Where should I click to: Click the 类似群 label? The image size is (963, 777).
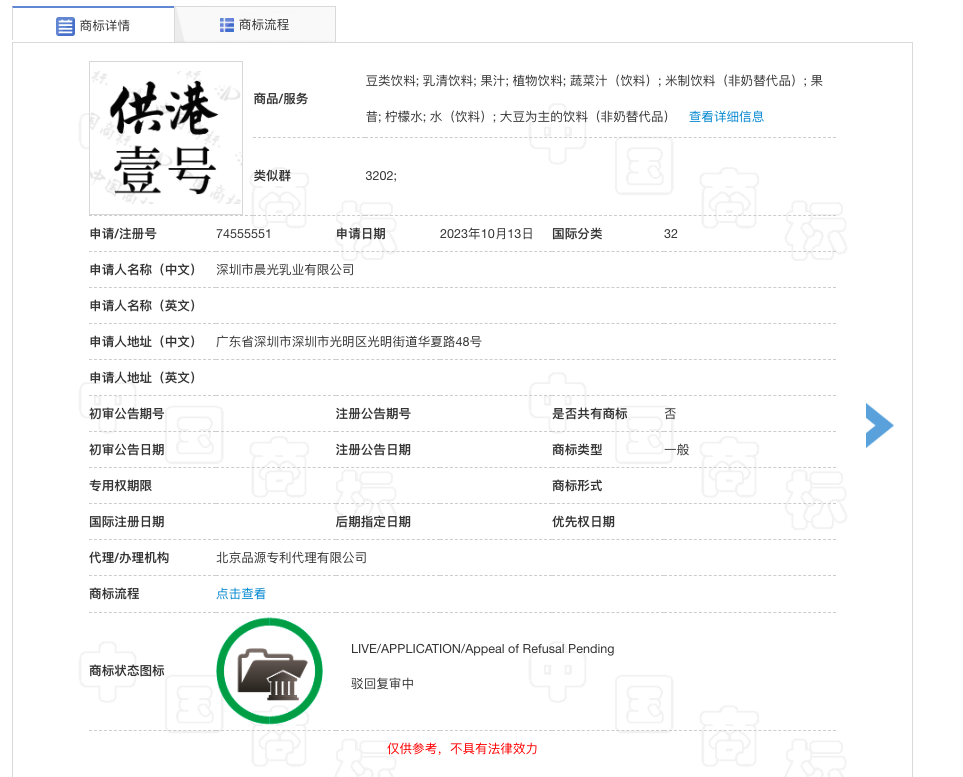(272, 176)
